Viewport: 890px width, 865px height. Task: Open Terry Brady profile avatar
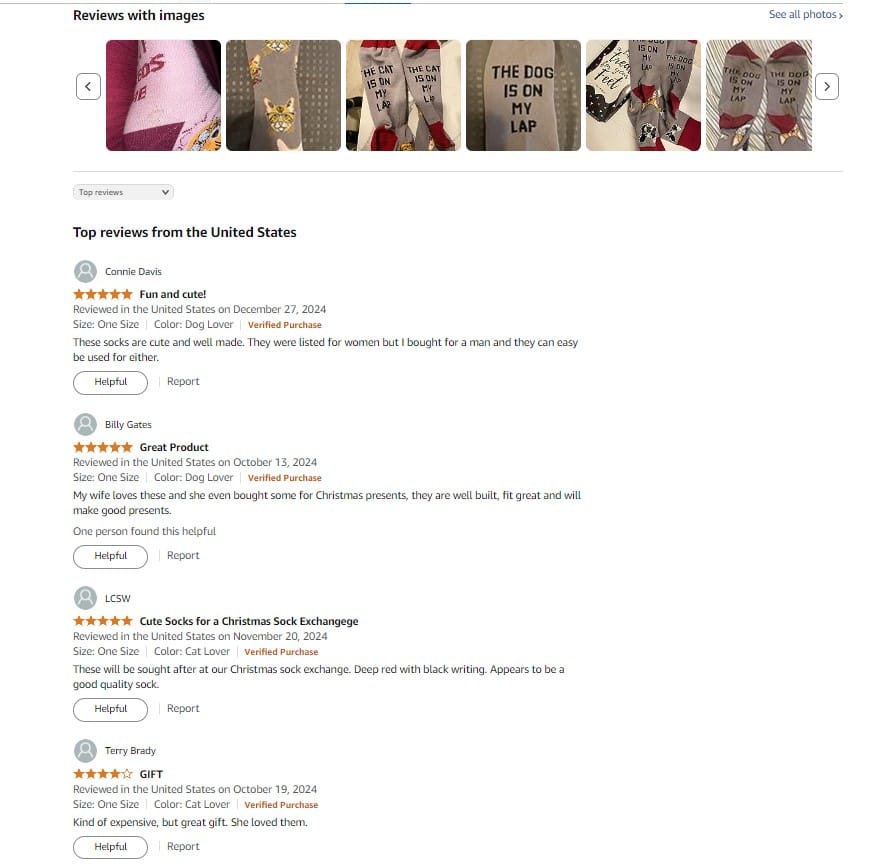point(85,750)
